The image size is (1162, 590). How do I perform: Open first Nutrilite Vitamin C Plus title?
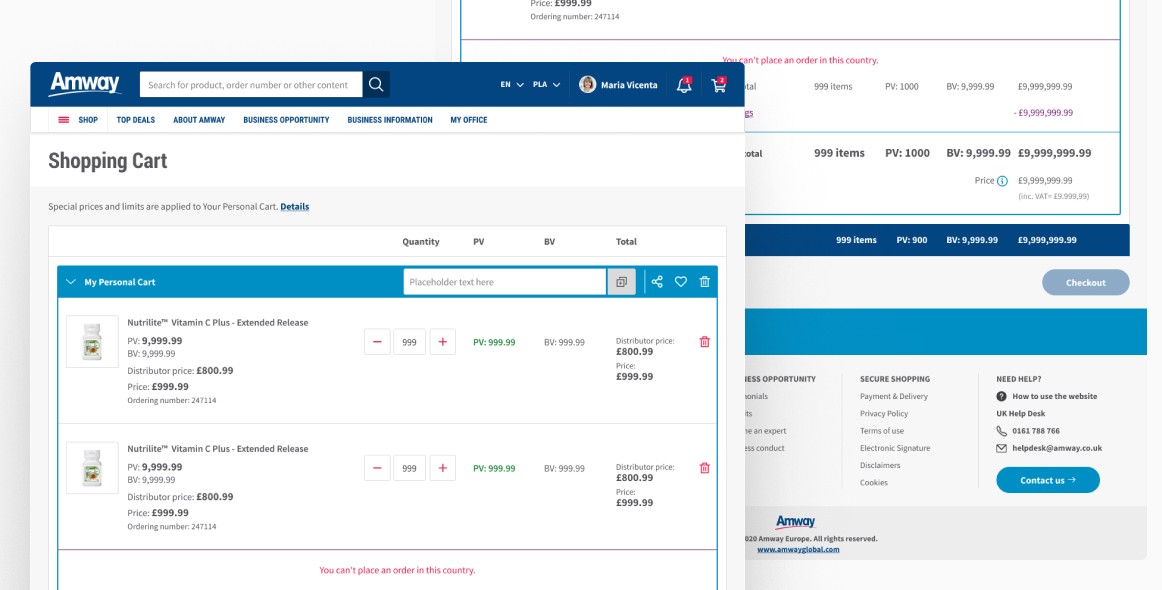218,322
